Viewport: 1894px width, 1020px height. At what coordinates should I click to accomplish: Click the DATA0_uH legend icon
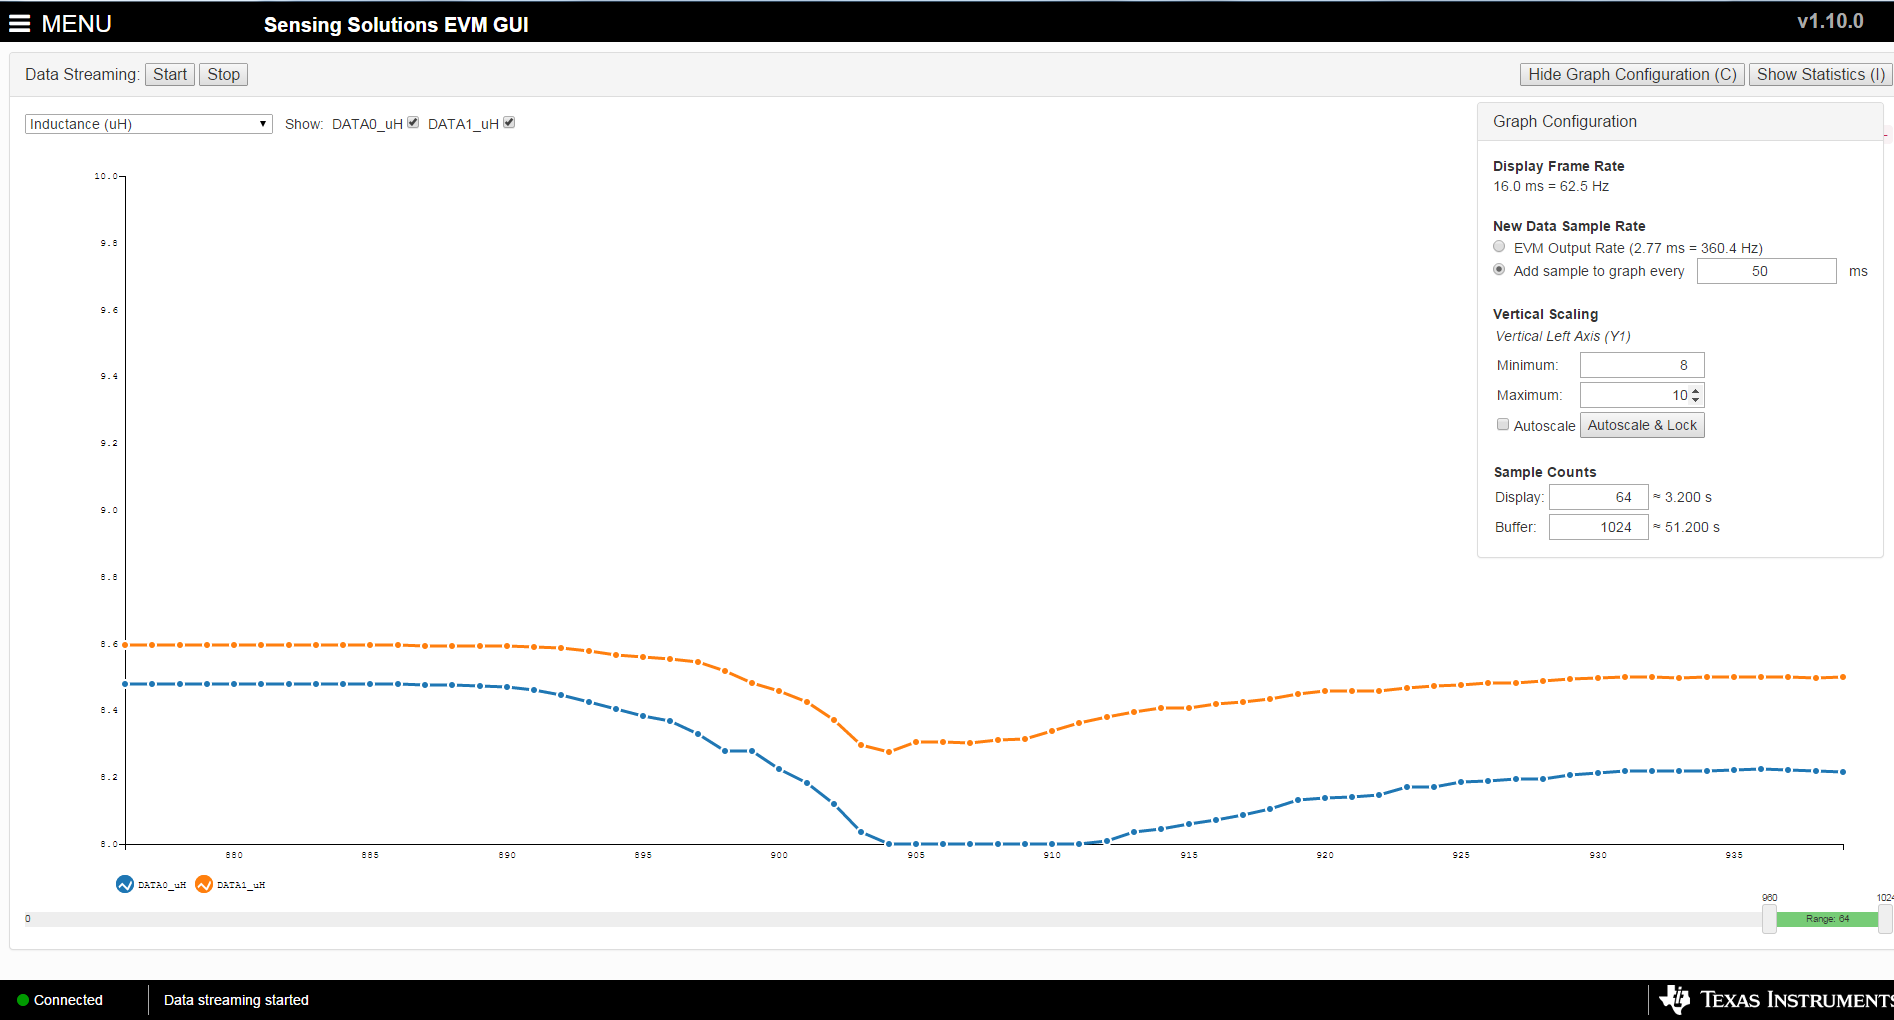[x=125, y=885]
